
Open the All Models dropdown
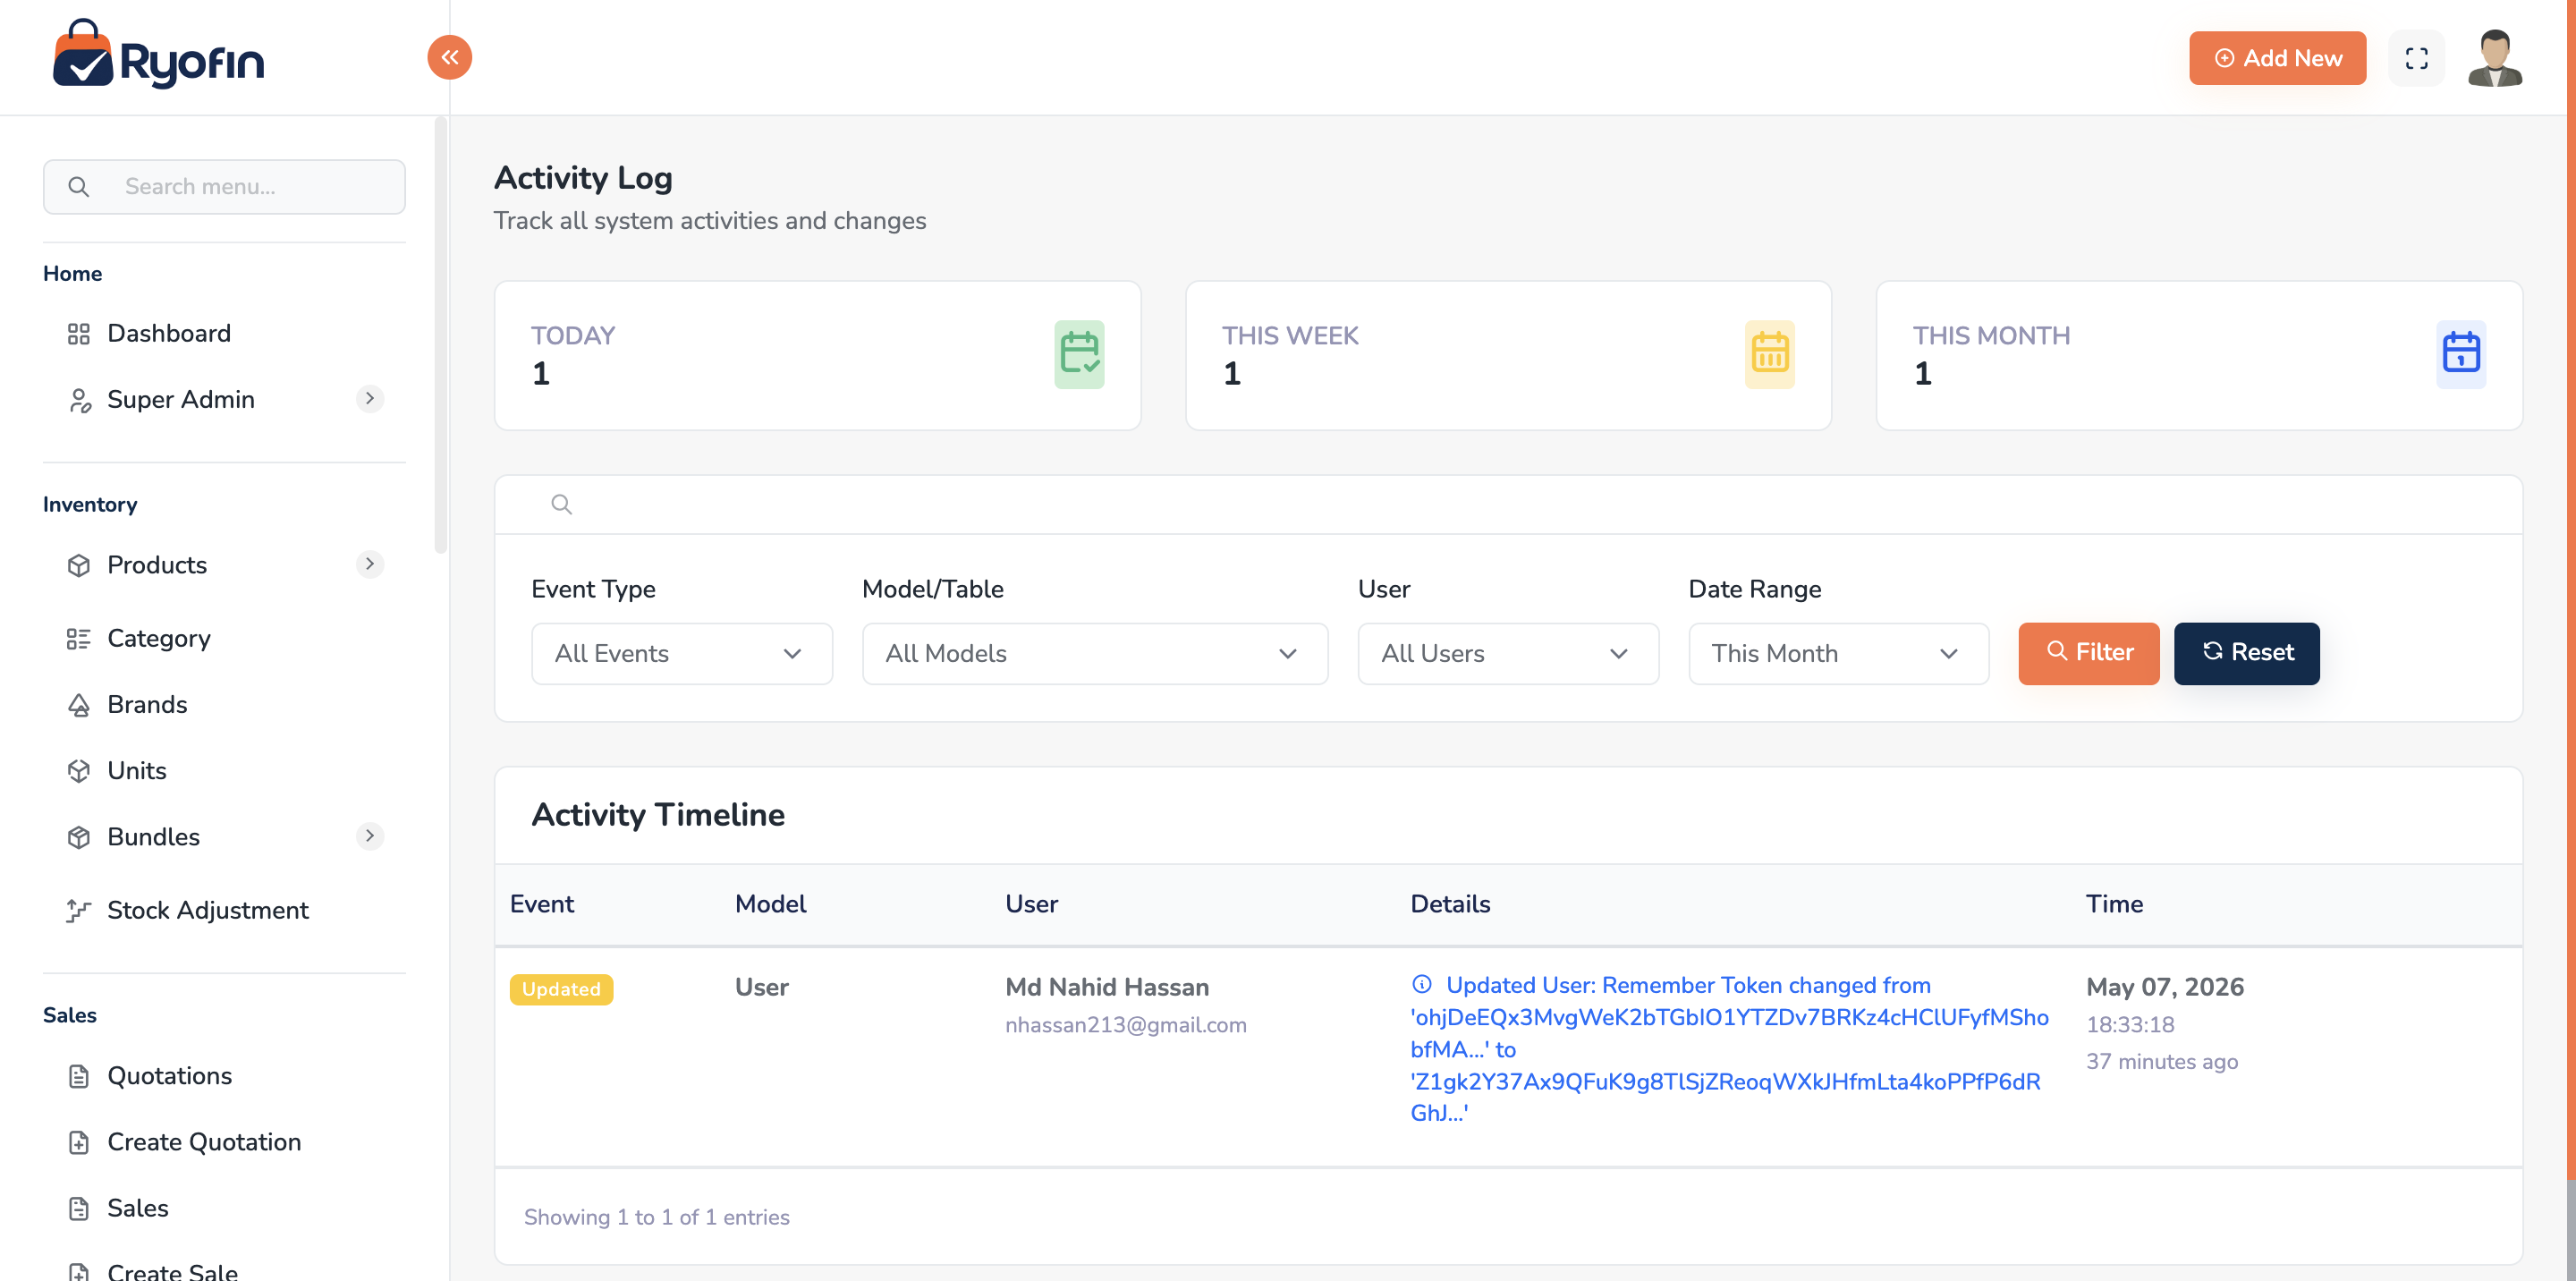pyautogui.click(x=1094, y=653)
